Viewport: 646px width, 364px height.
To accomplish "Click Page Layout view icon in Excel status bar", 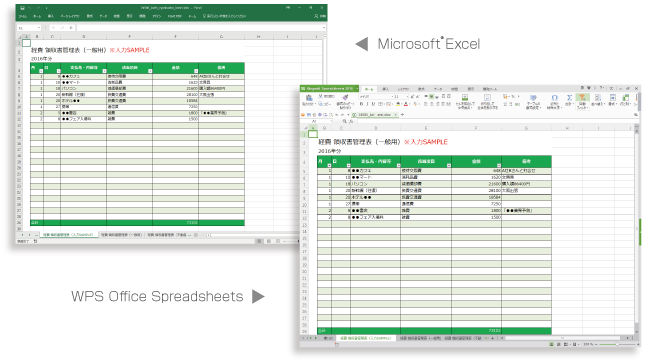I will [x=269, y=241].
